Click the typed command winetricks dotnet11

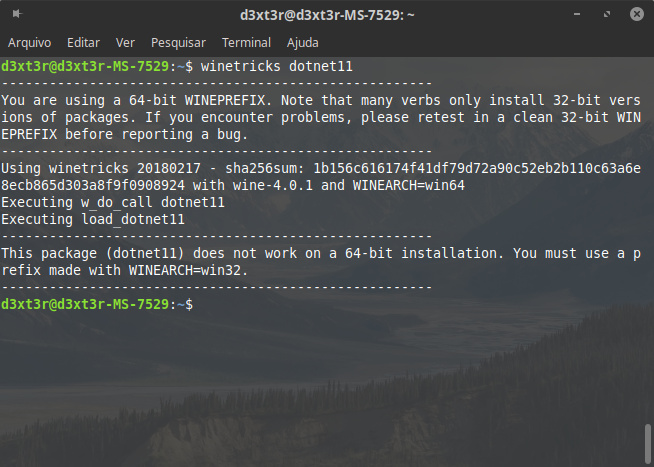click(x=276, y=66)
